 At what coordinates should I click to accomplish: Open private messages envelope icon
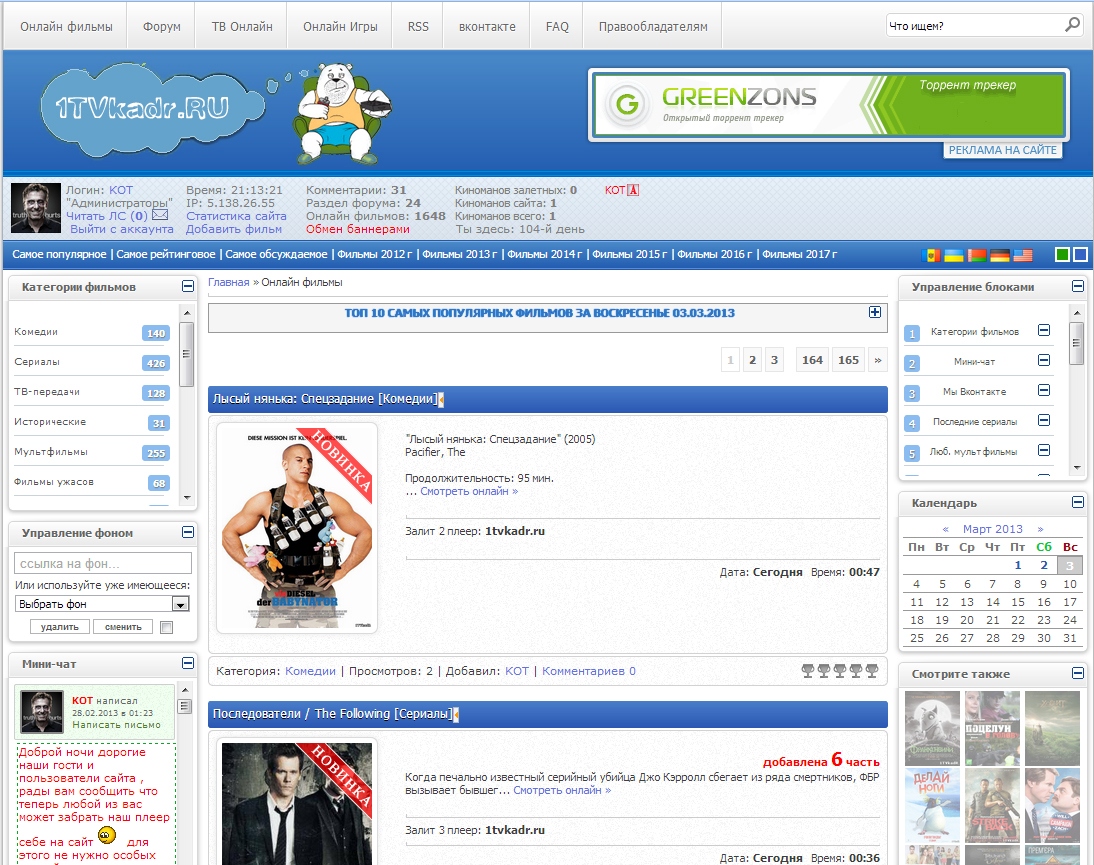(x=160, y=216)
